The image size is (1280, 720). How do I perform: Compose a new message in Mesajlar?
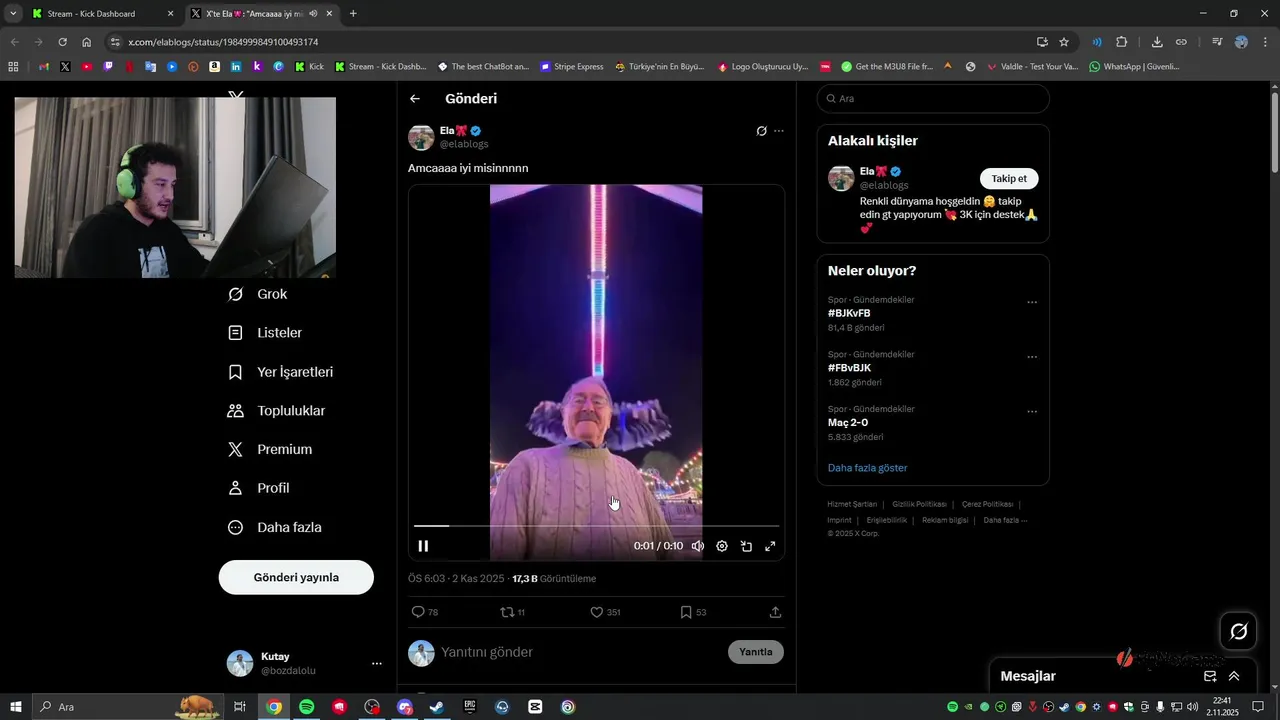[1210, 676]
